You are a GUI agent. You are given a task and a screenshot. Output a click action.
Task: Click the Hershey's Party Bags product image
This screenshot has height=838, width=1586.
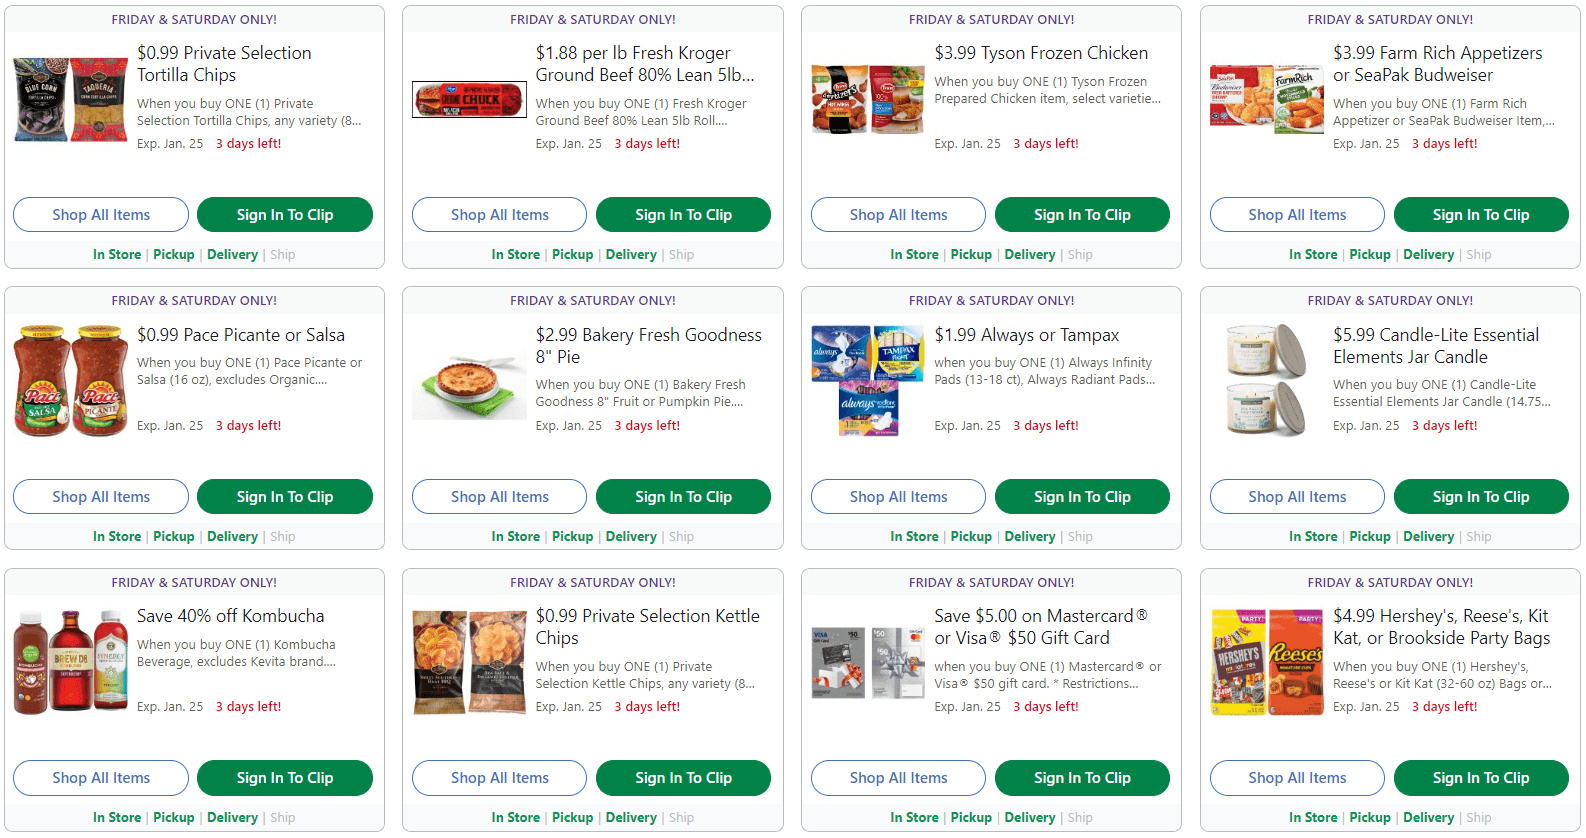click(x=1265, y=662)
